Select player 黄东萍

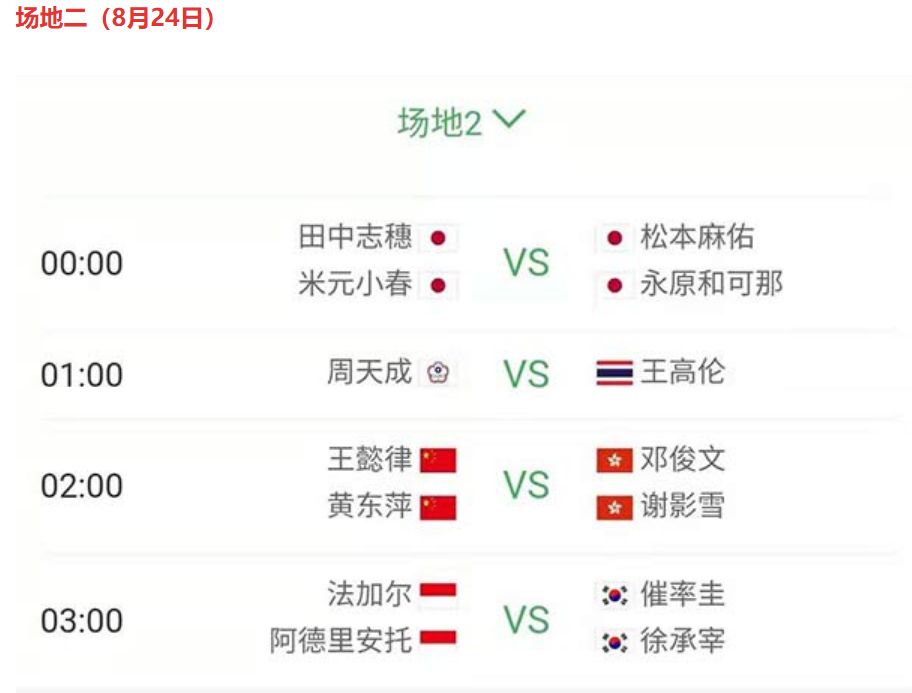pos(369,505)
